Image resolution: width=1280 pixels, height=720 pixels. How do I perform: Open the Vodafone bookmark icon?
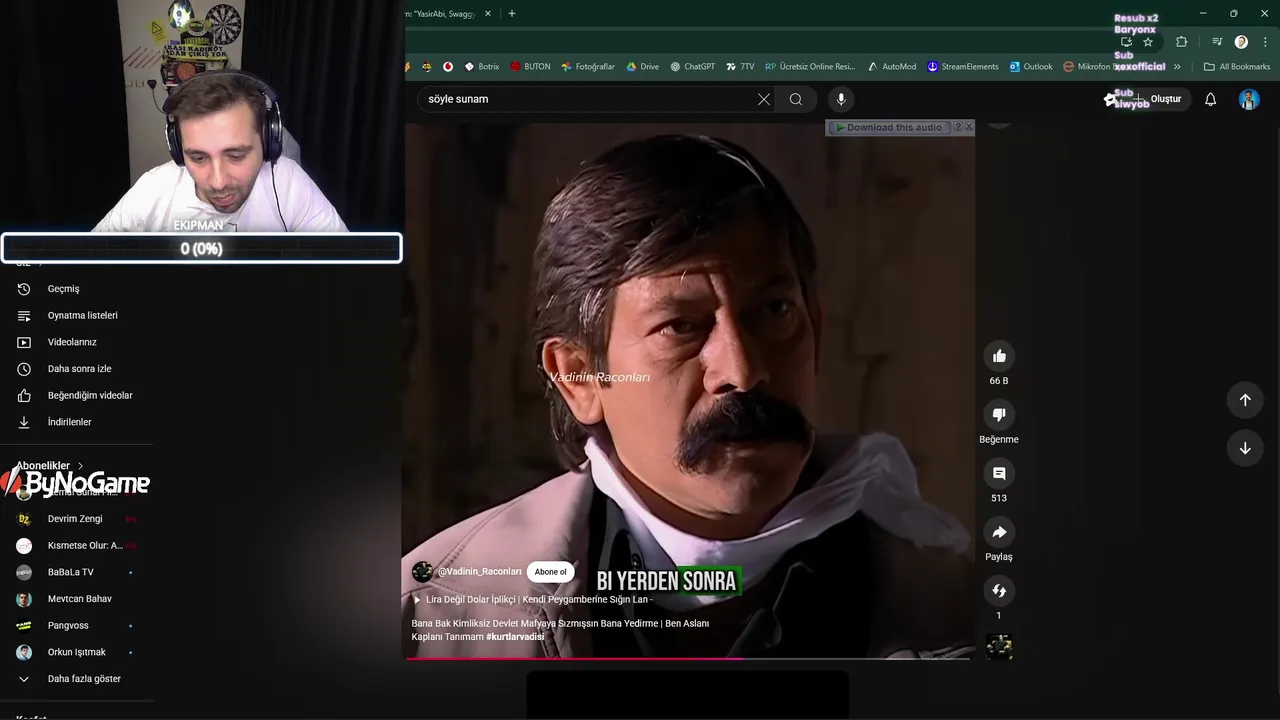click(448, 67)
